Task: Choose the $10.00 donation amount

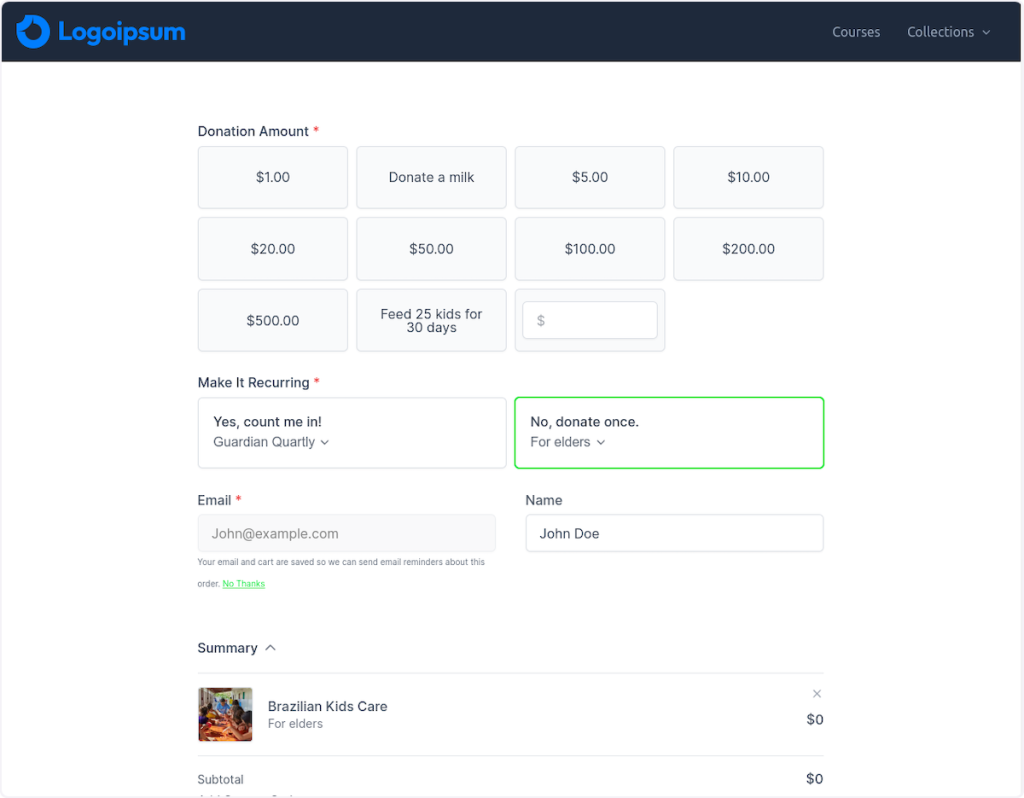Action: click(748, 177)
